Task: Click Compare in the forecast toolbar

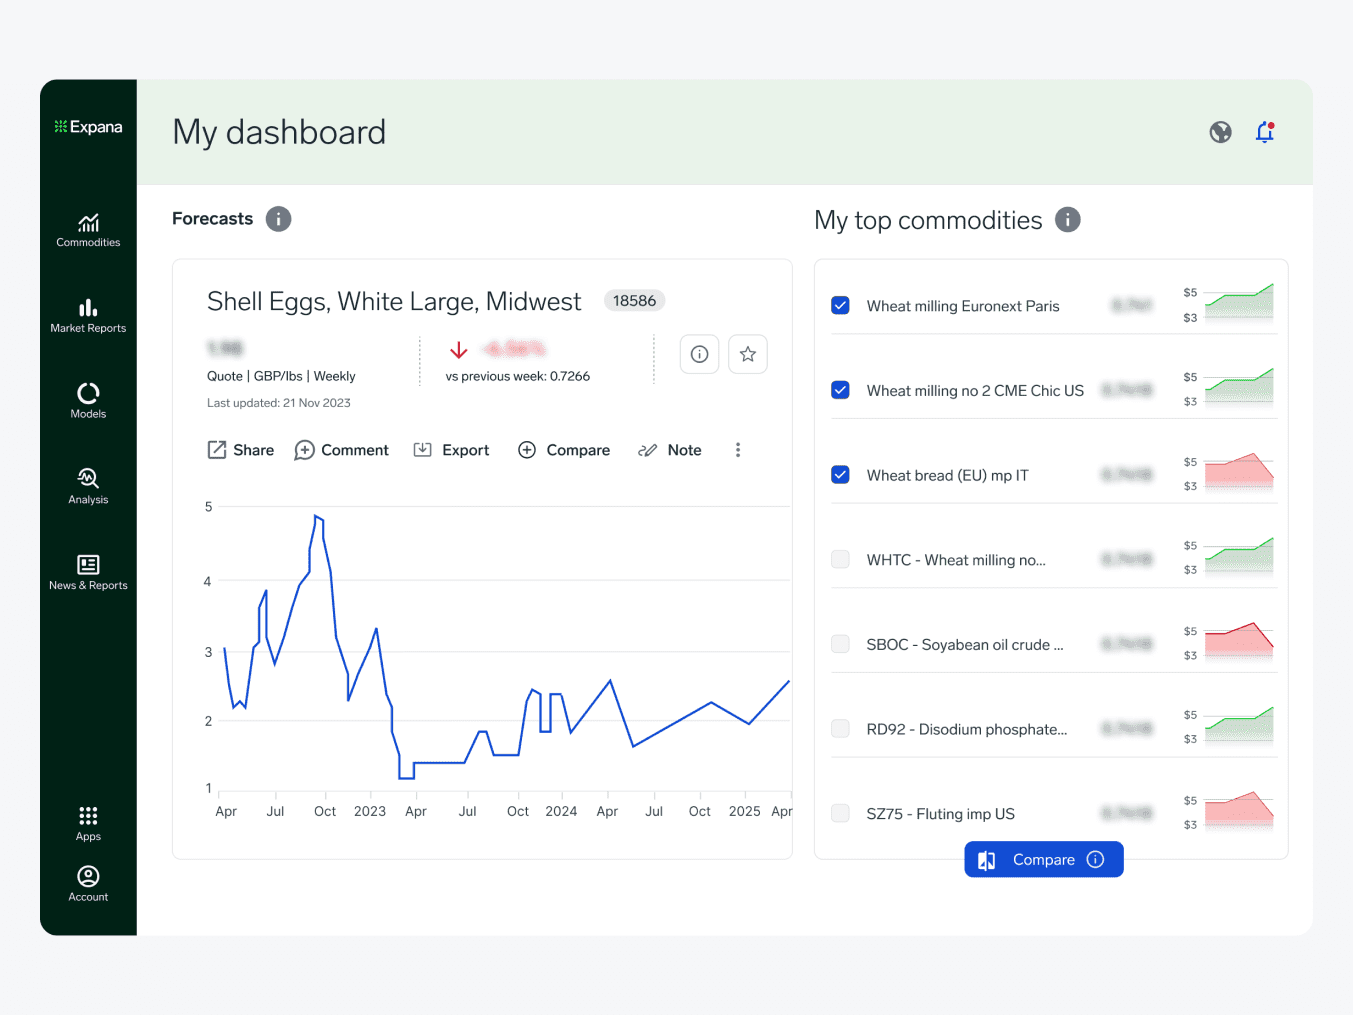Action: tap(564, 450)
